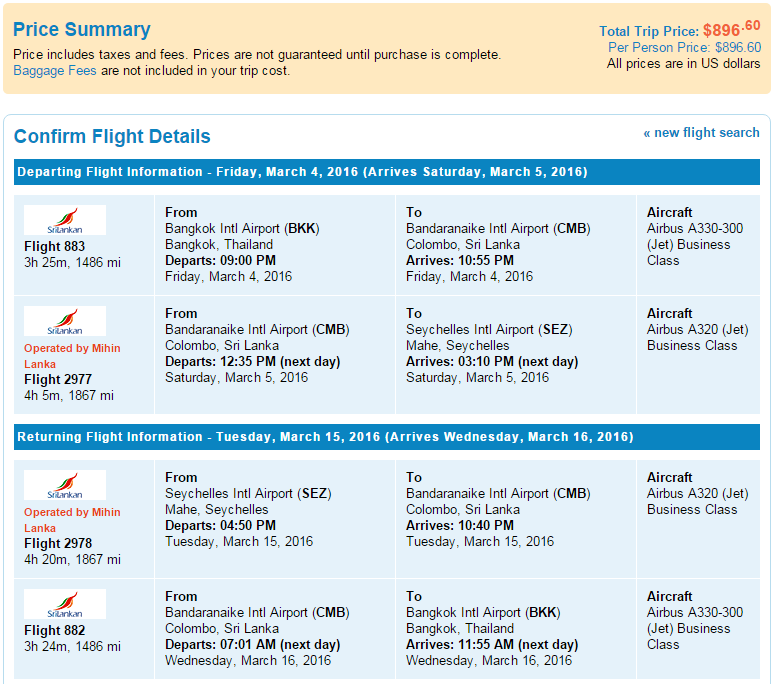This screenshot has height=684, width=775.
Task: Click Flight 2978 number label
Action: pyautogui.click(x=58, y=543)
